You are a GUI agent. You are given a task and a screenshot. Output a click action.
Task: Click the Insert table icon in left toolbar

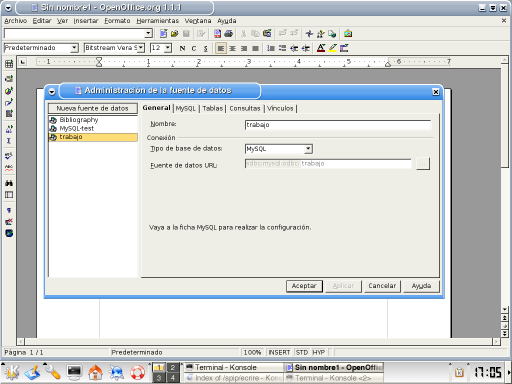point(9,64)
